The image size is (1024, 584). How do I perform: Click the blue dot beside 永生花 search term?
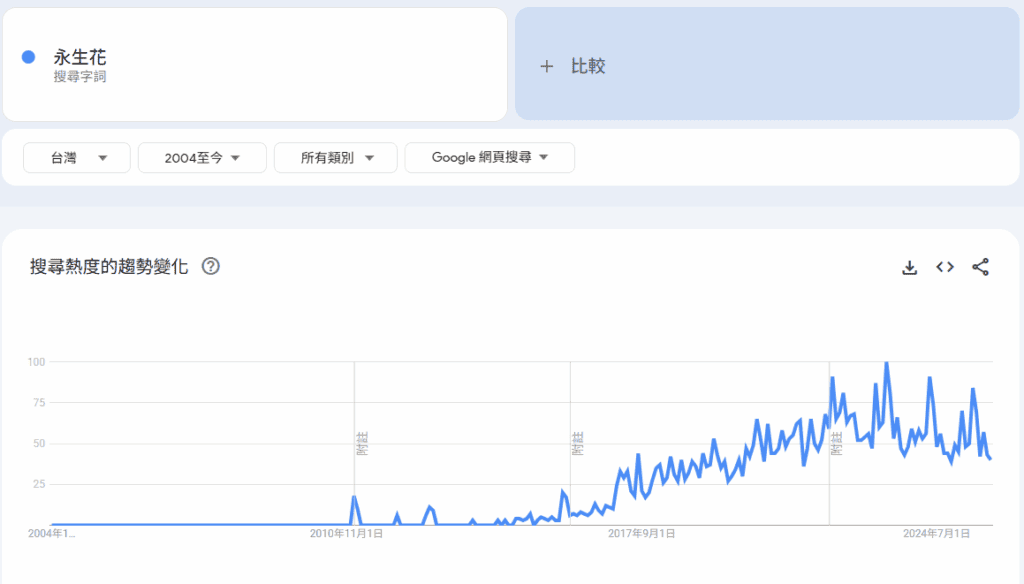coord(29,57)
